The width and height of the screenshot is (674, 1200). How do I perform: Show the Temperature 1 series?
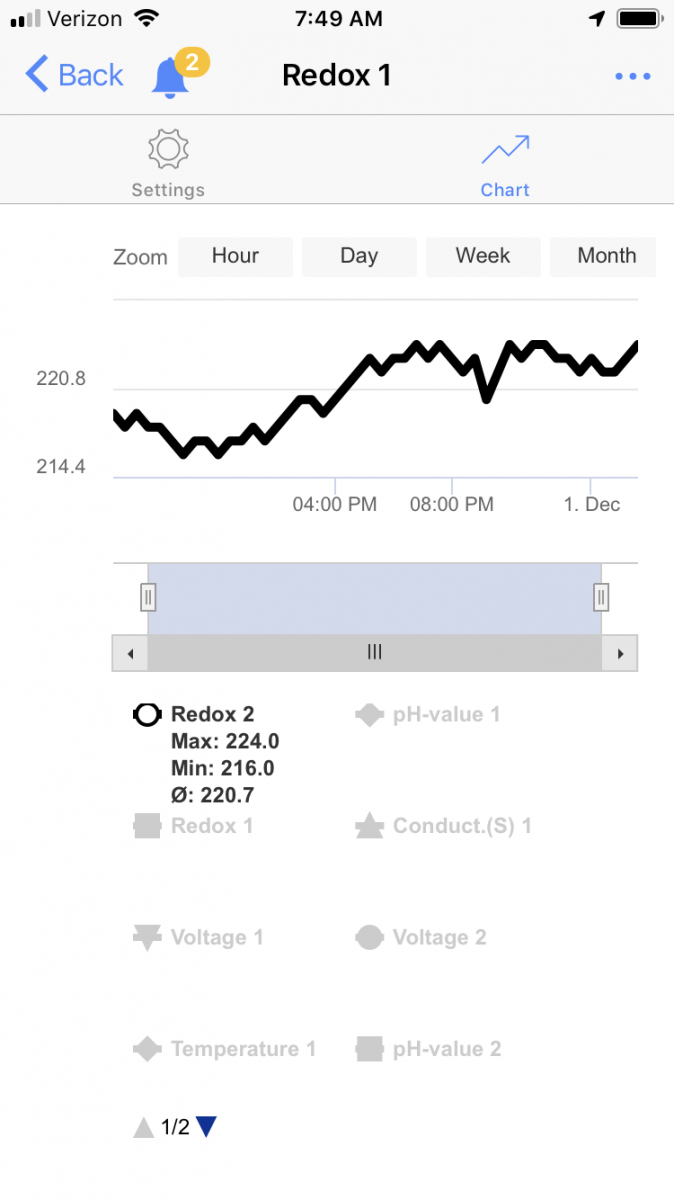pos(243,1049)
